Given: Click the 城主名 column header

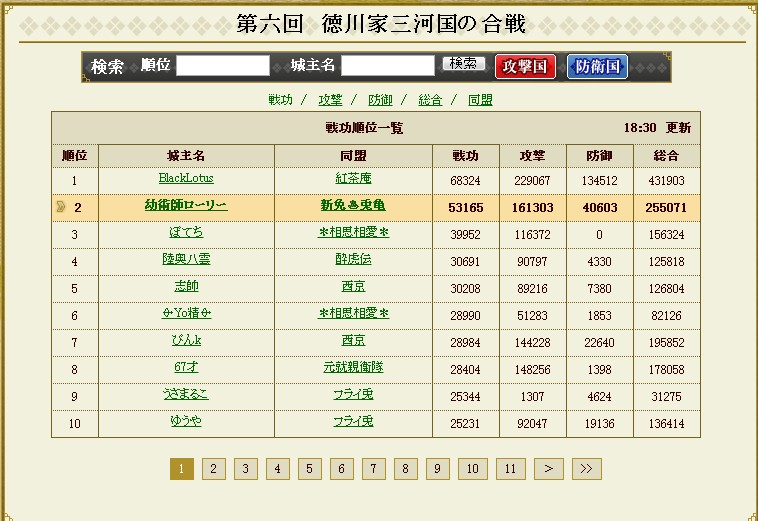Looking at the screenshot, I should pyautogui.click(x=186, y=156).
